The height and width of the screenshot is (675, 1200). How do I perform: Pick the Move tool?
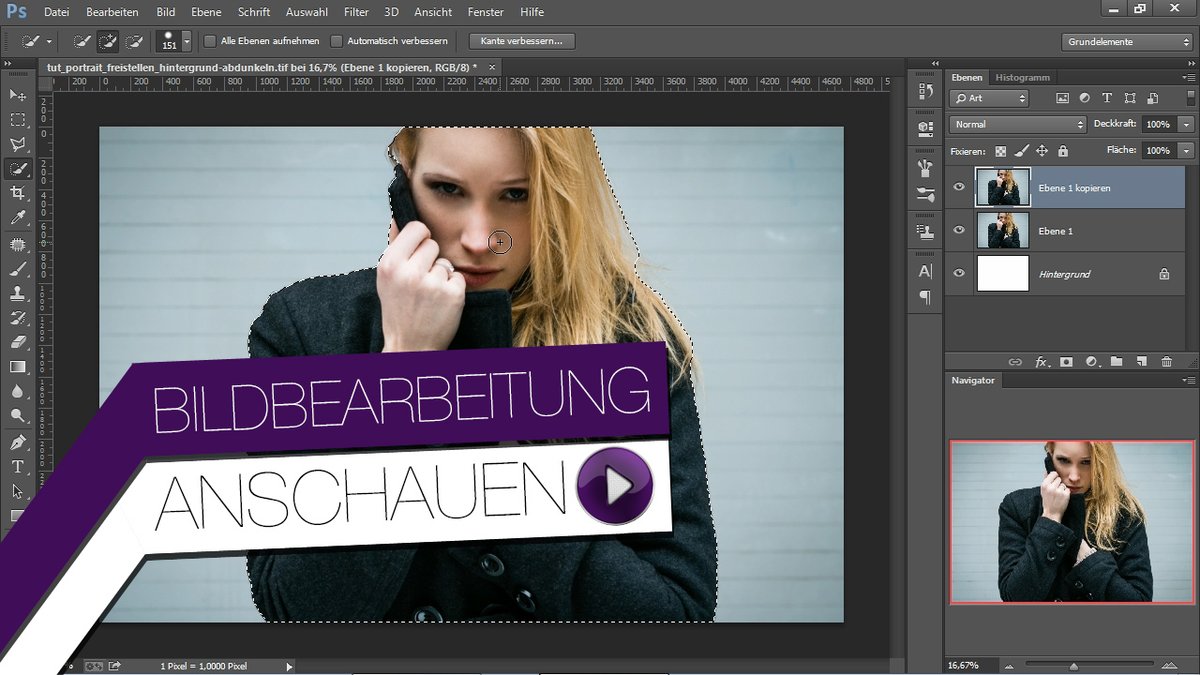(x=18, y=95)
